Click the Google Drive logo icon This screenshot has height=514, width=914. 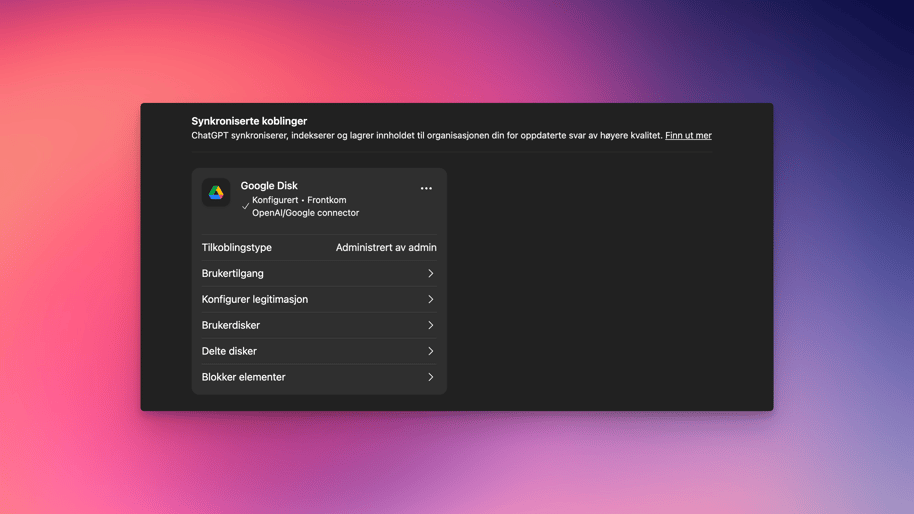(216, 192)
